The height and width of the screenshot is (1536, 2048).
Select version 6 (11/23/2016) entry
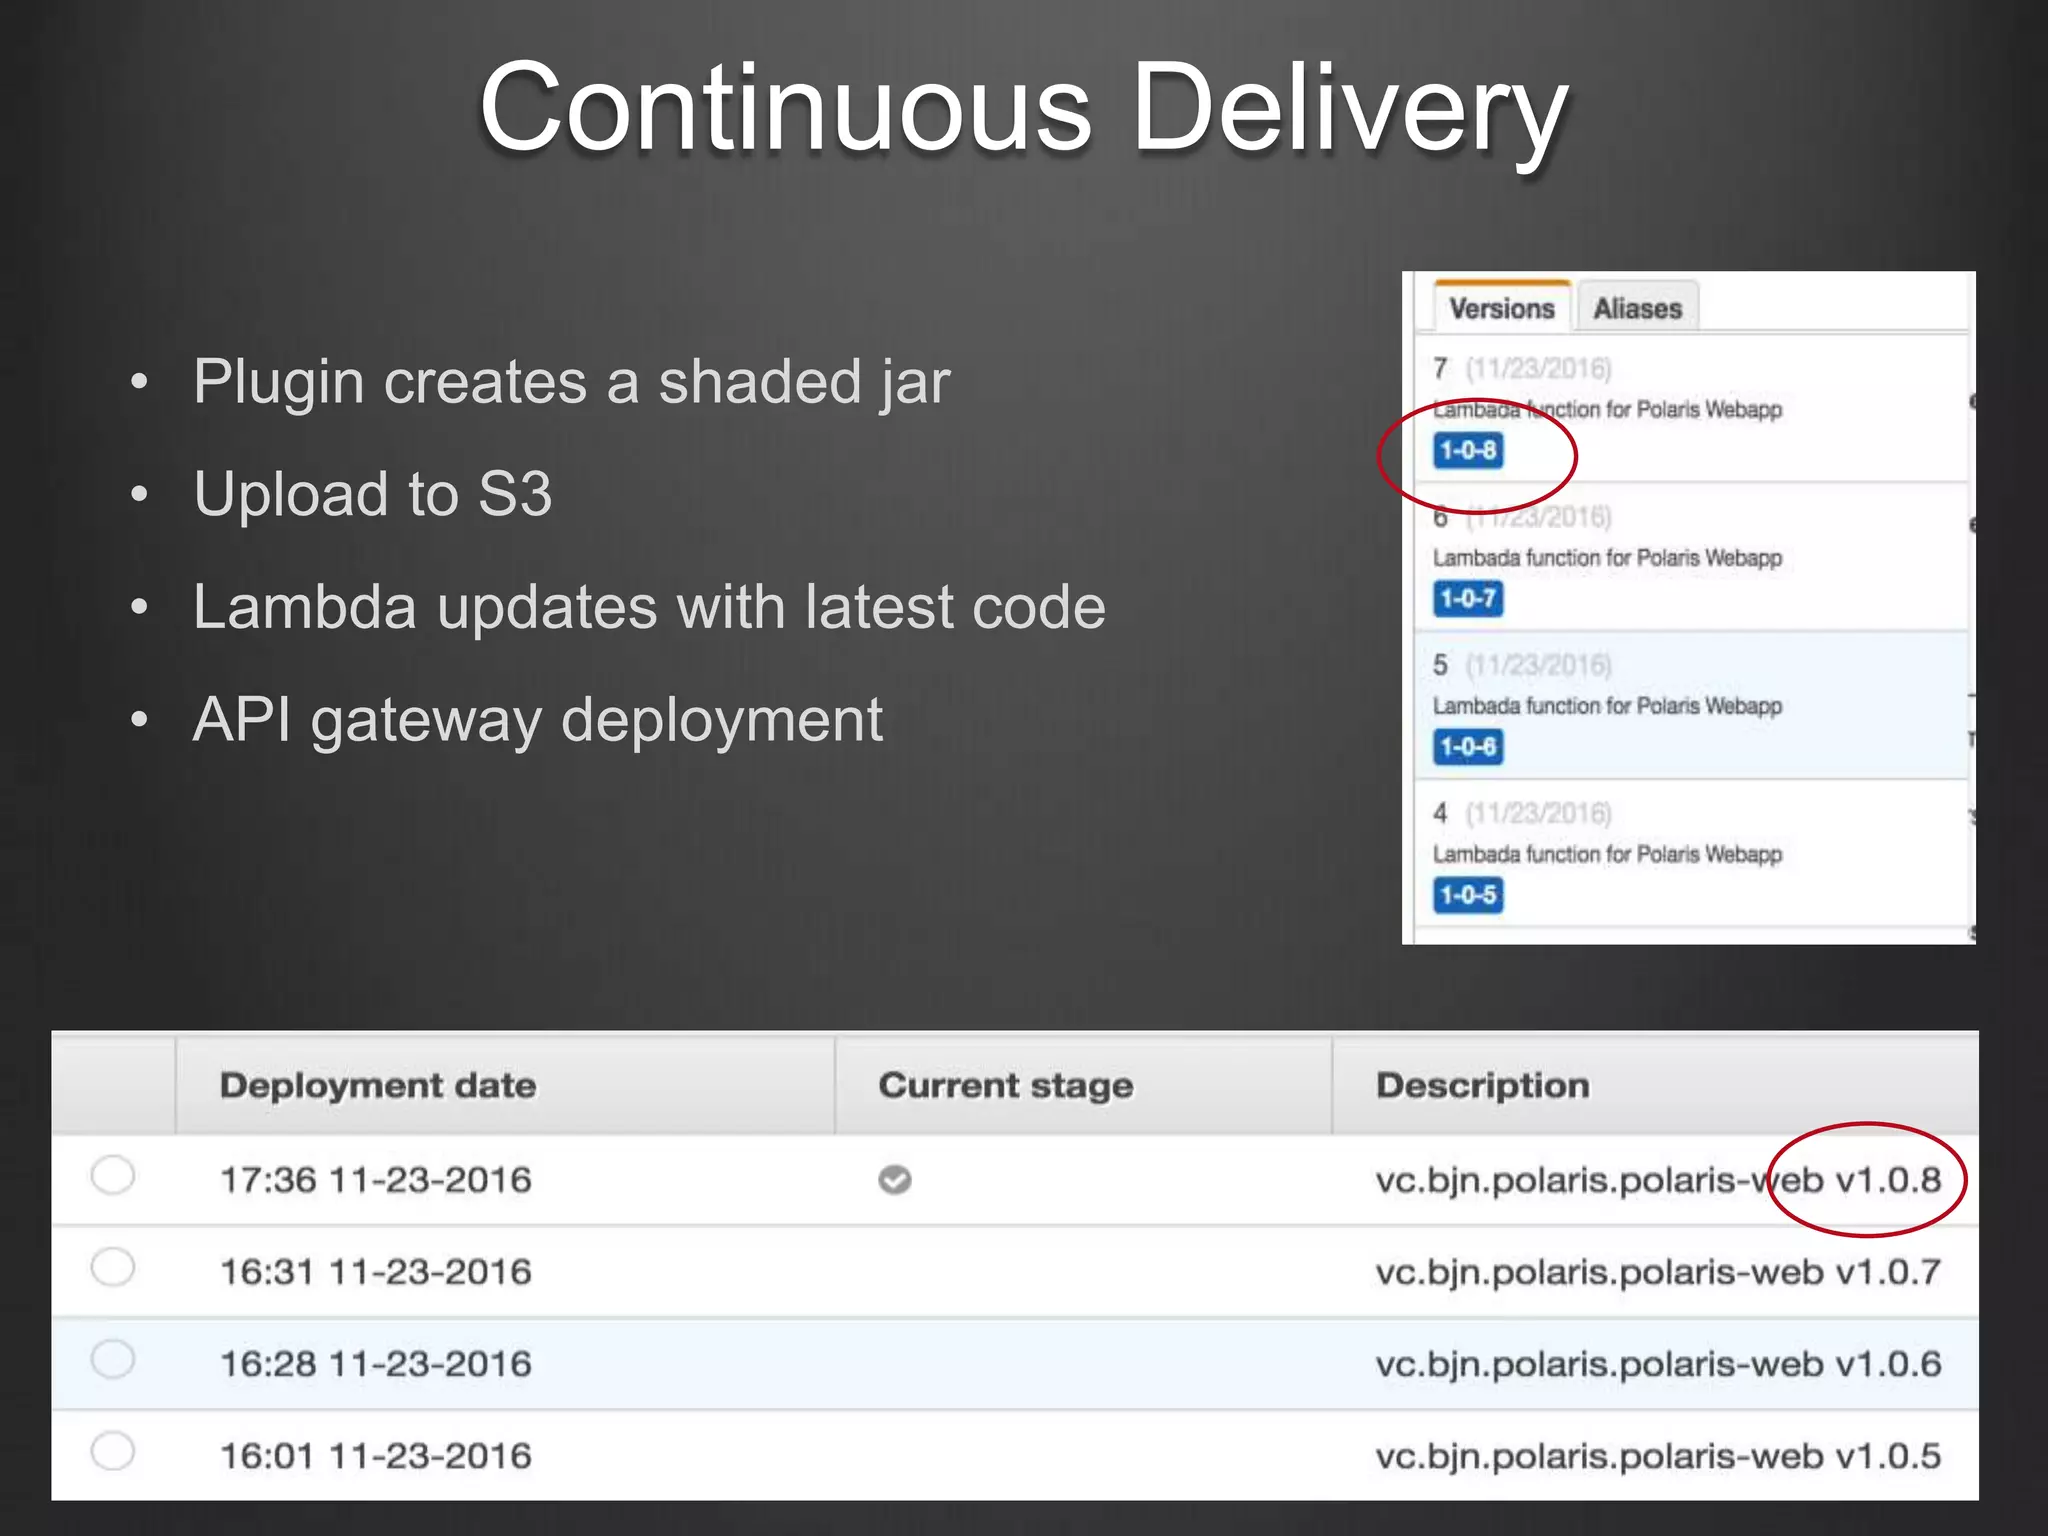[x=1692, y=557]
